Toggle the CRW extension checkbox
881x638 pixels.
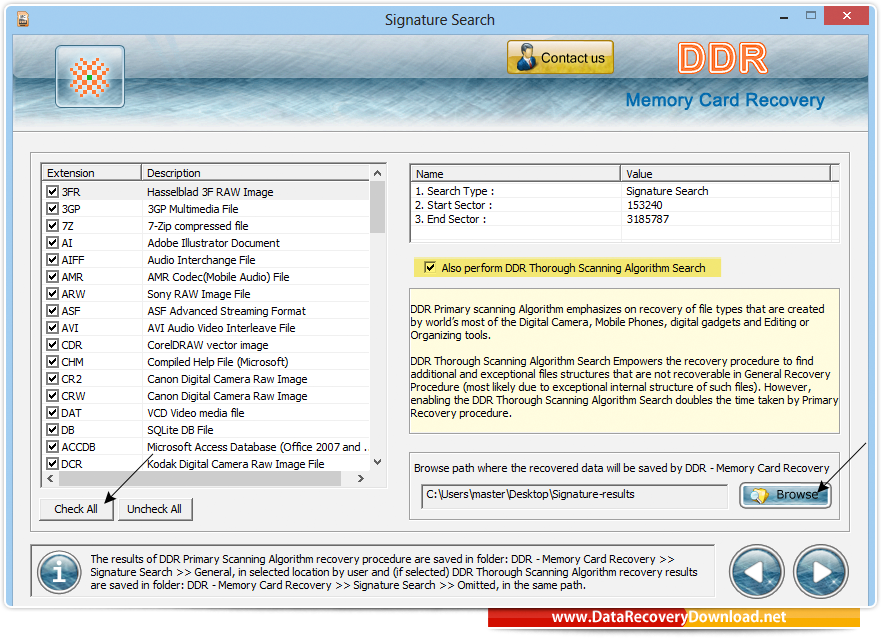pos(53,395)
